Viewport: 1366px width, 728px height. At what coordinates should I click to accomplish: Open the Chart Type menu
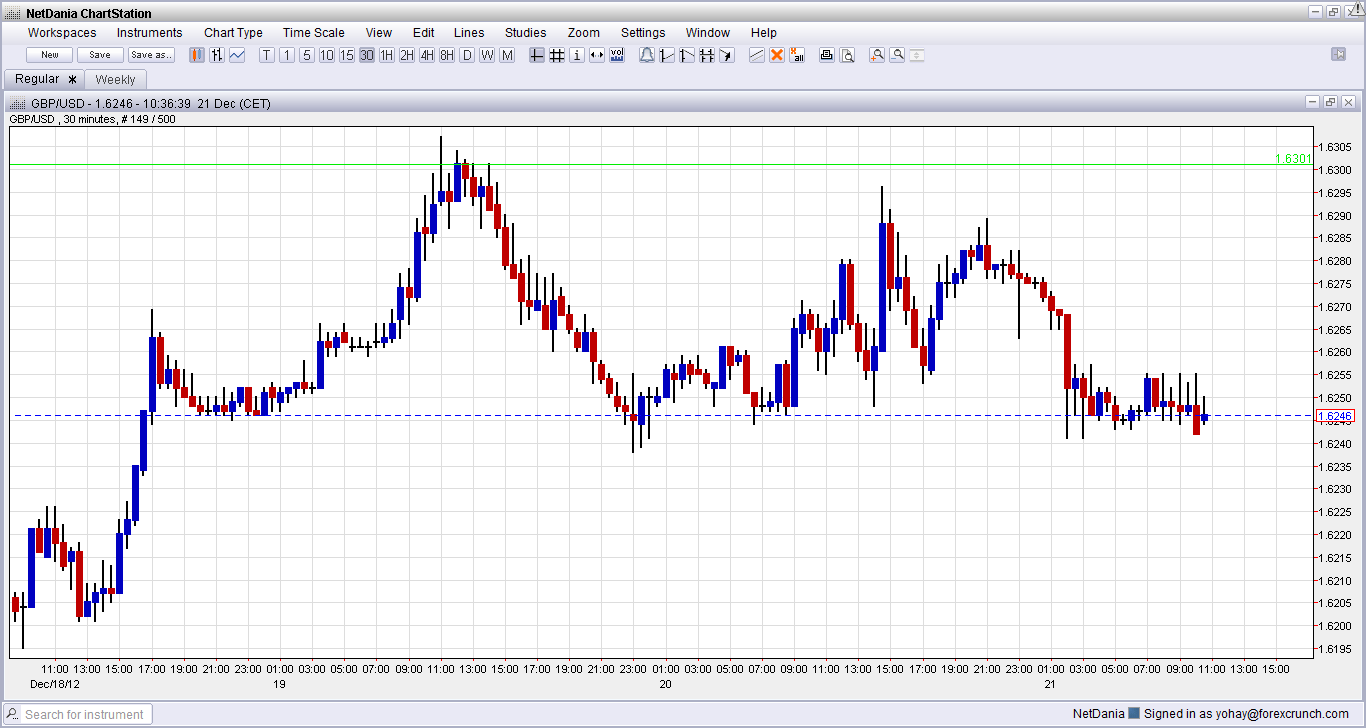[x=233, y=33]
